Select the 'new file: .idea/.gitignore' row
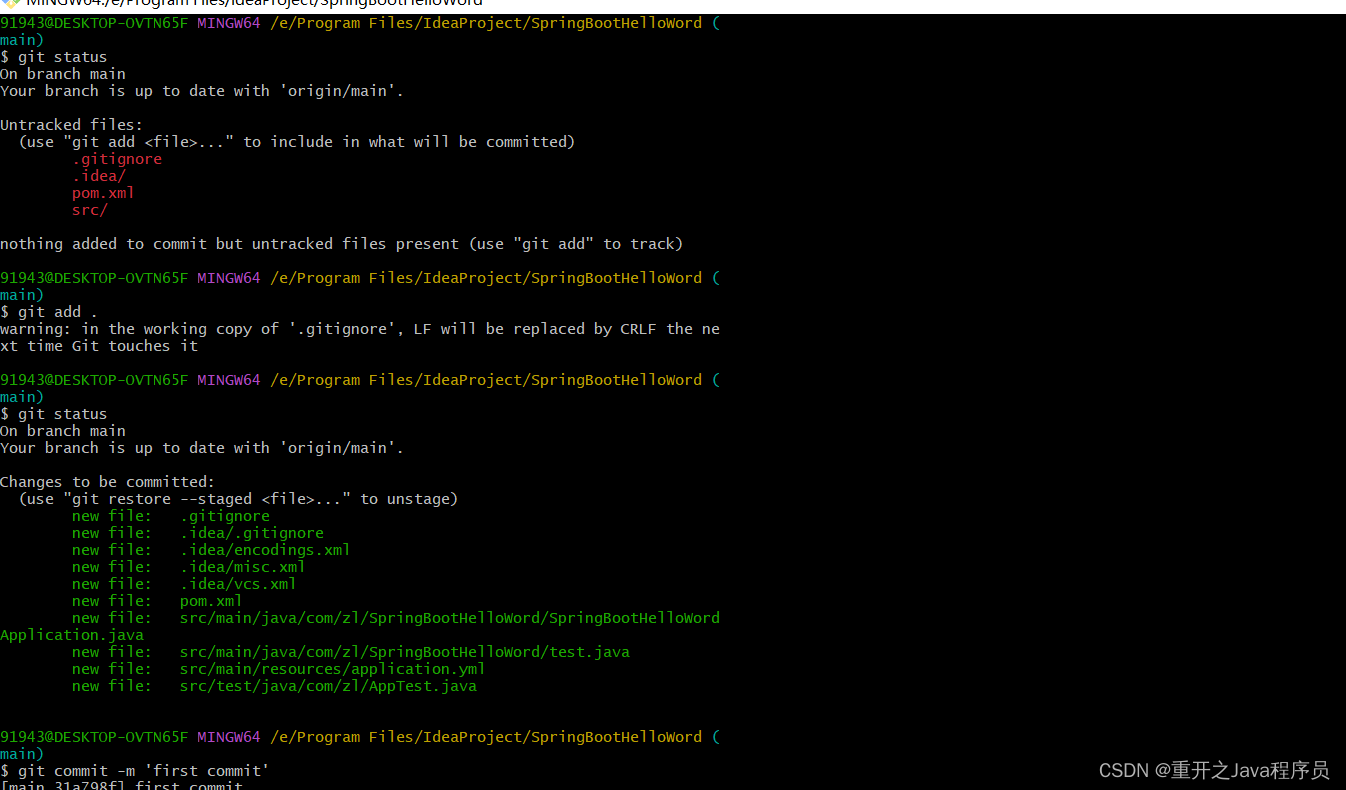This screenshot has height=790, width=1346. pos(198,533)
